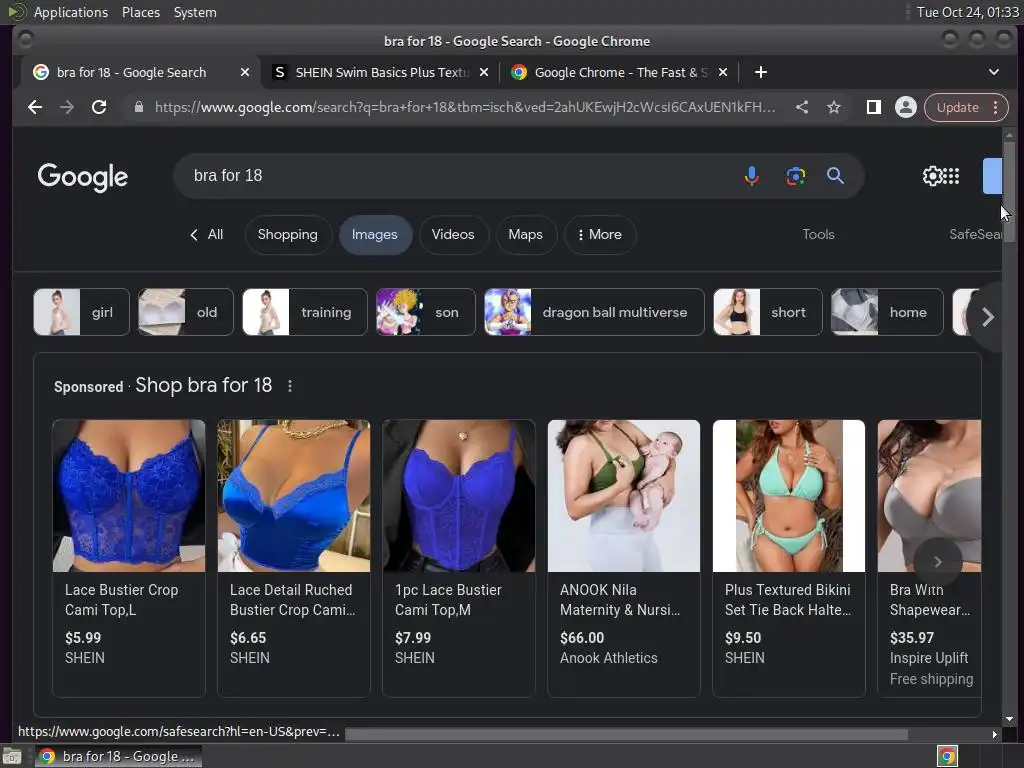Reload the page with the refresh icon

tap(99, 107)
